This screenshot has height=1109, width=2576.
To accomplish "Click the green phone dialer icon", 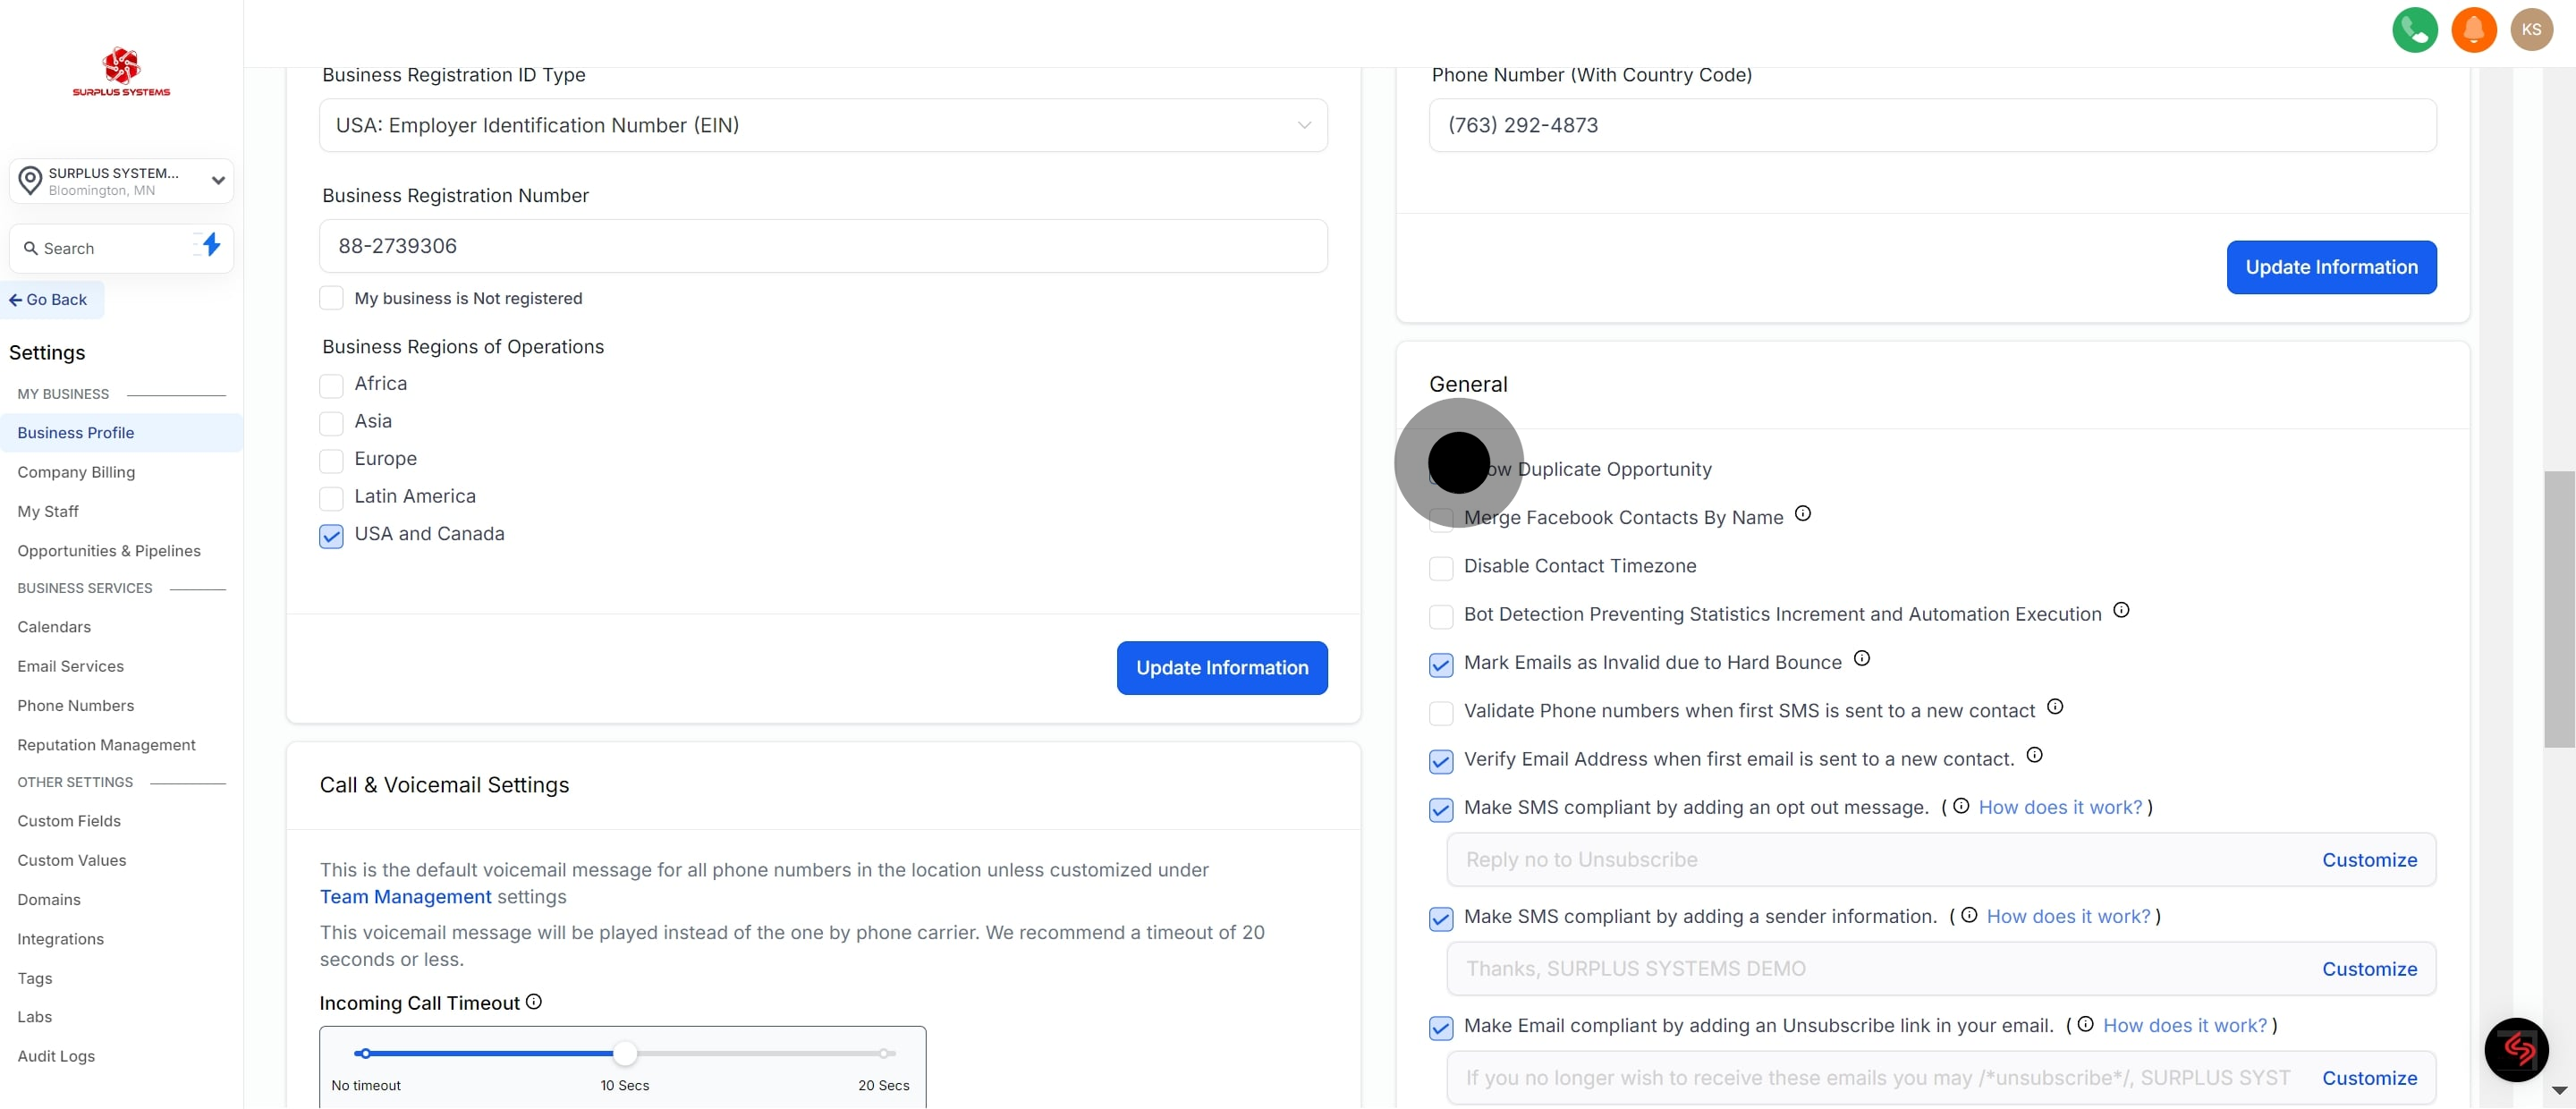I will pyautogui.click(x=2414, y=30).
